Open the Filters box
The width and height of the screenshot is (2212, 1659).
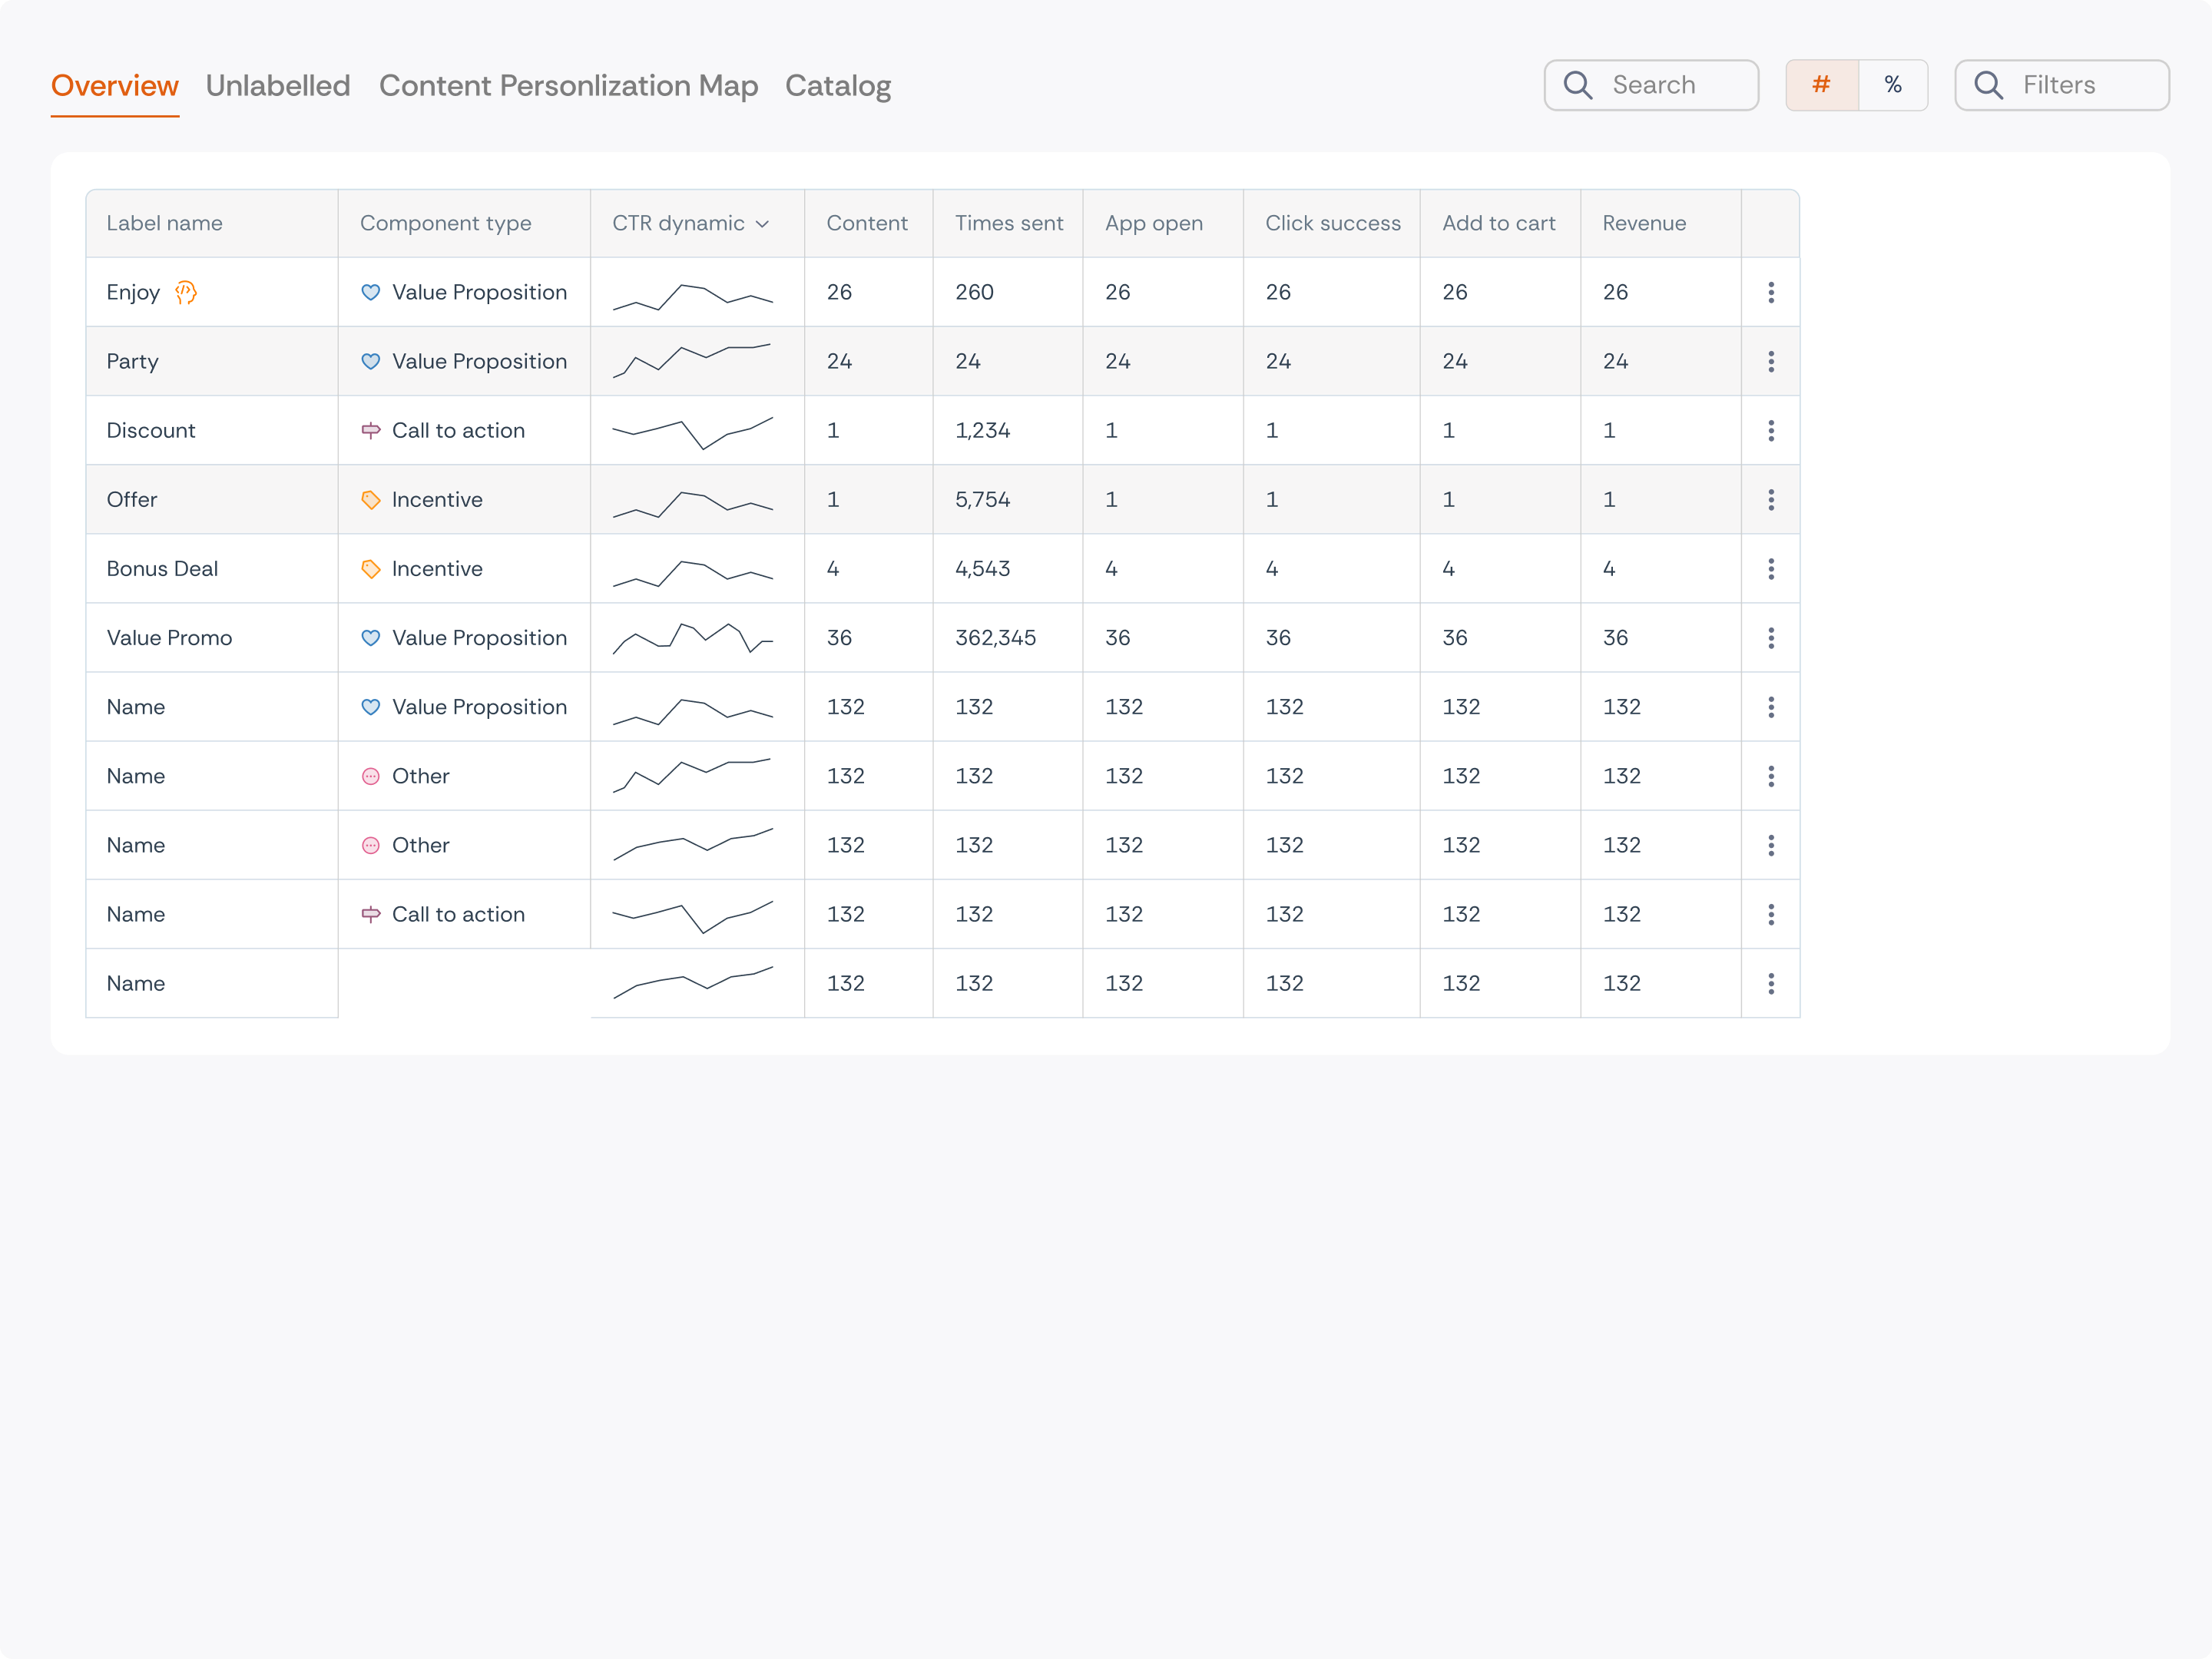[x=2062, y=85]
